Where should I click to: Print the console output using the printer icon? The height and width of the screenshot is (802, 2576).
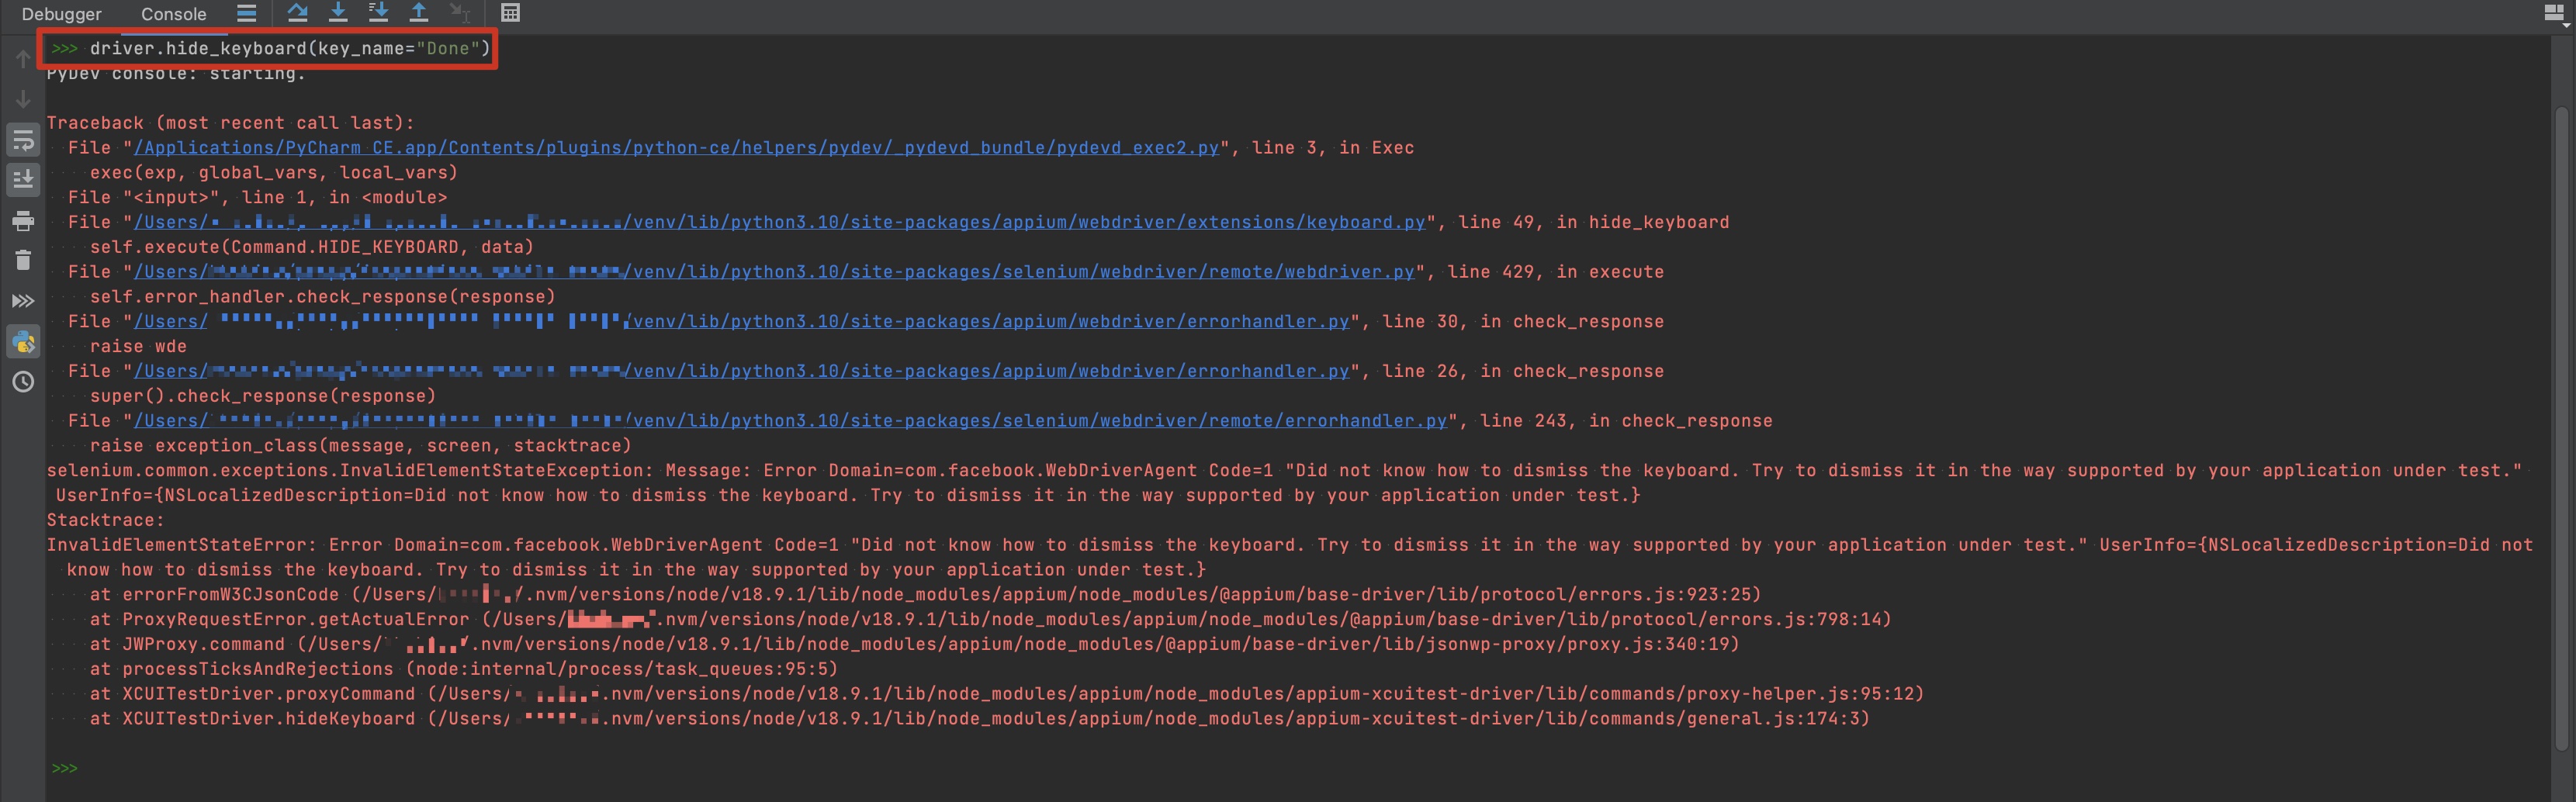coord(23,221)
